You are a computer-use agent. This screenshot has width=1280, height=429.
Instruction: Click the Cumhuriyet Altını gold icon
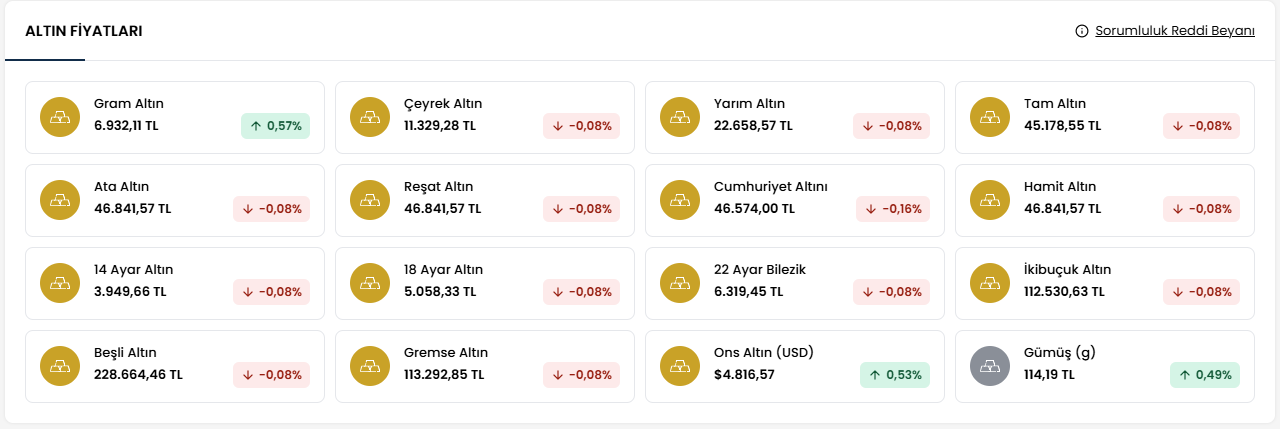pyautogui.click(x=679, y=200)
